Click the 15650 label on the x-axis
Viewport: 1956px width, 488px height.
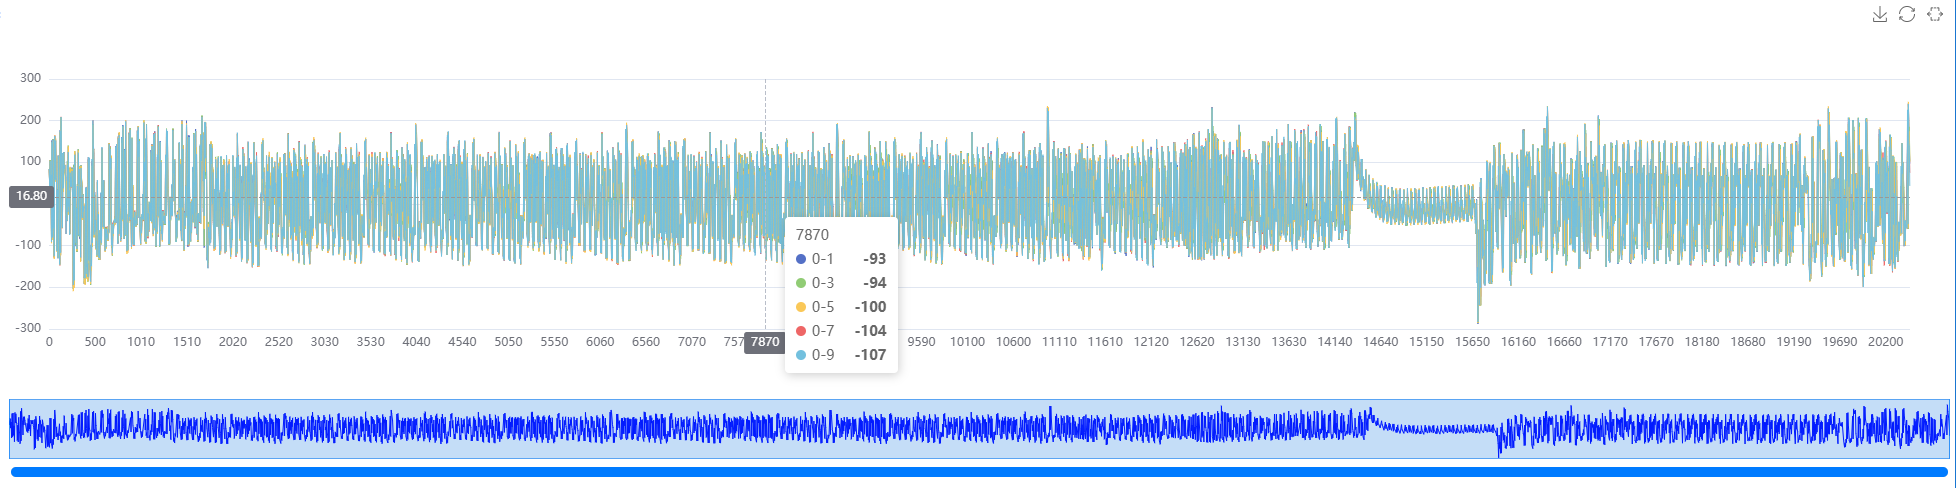click(x=1472, y=342)
